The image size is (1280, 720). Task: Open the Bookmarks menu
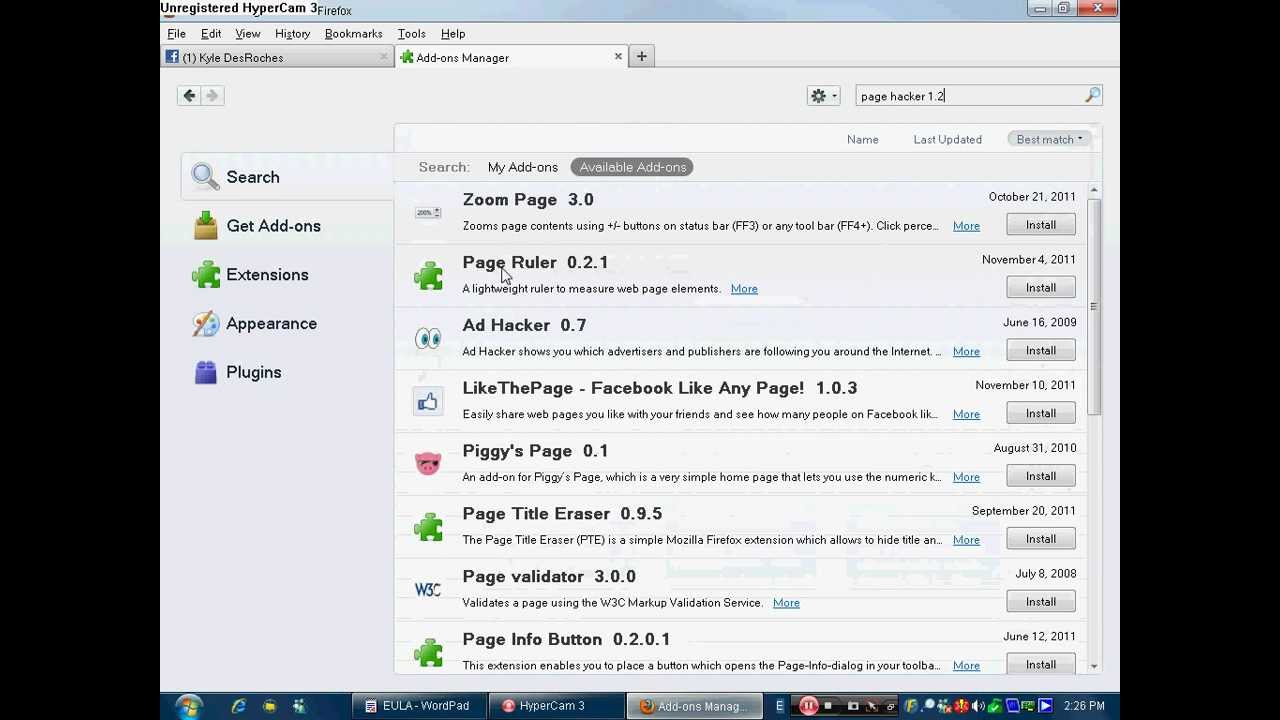[354, 34]
